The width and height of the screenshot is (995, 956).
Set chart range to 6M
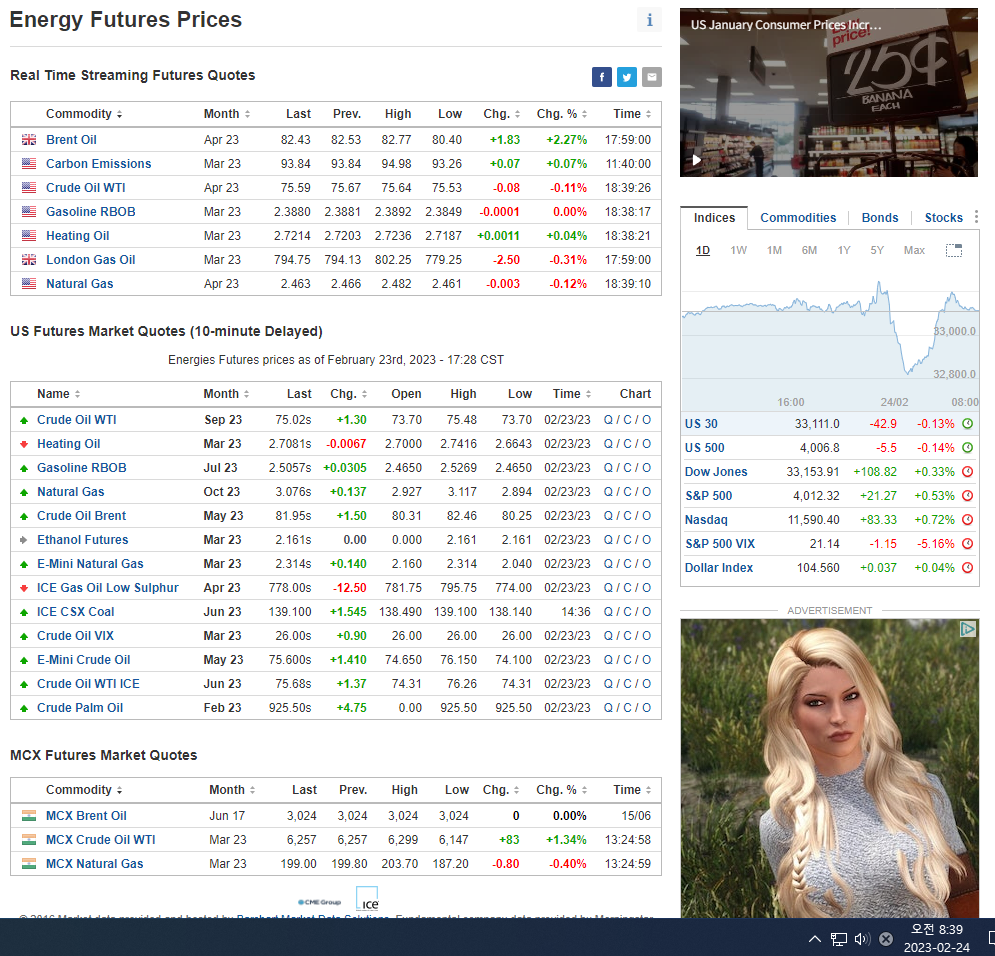(x=809, y=250)
